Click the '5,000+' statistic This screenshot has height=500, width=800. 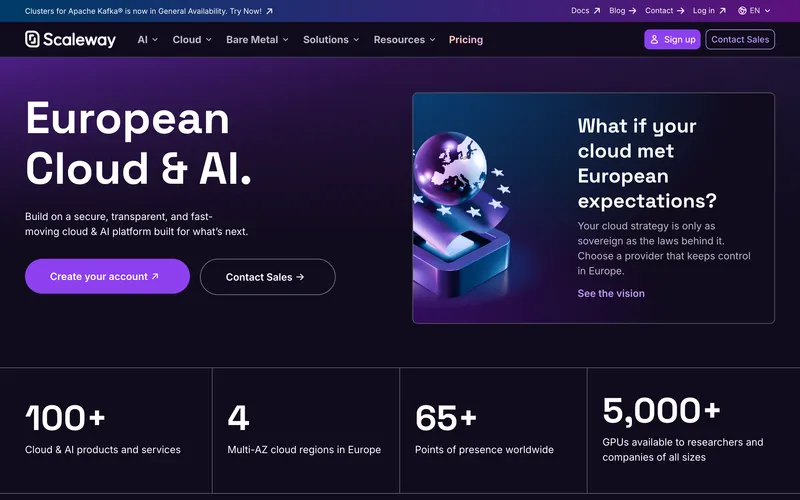(x=661, y=411)
